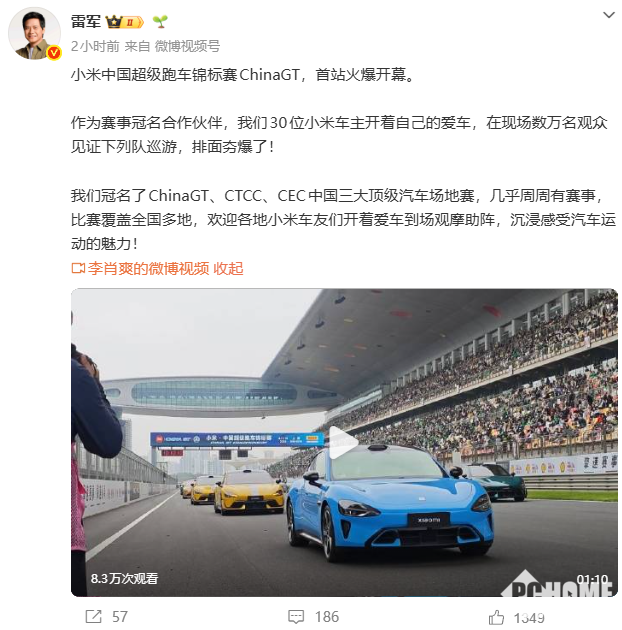Viewport: 622px width, 630px height.
Task: Click the orange video camera icon
Action: point(78,268)
